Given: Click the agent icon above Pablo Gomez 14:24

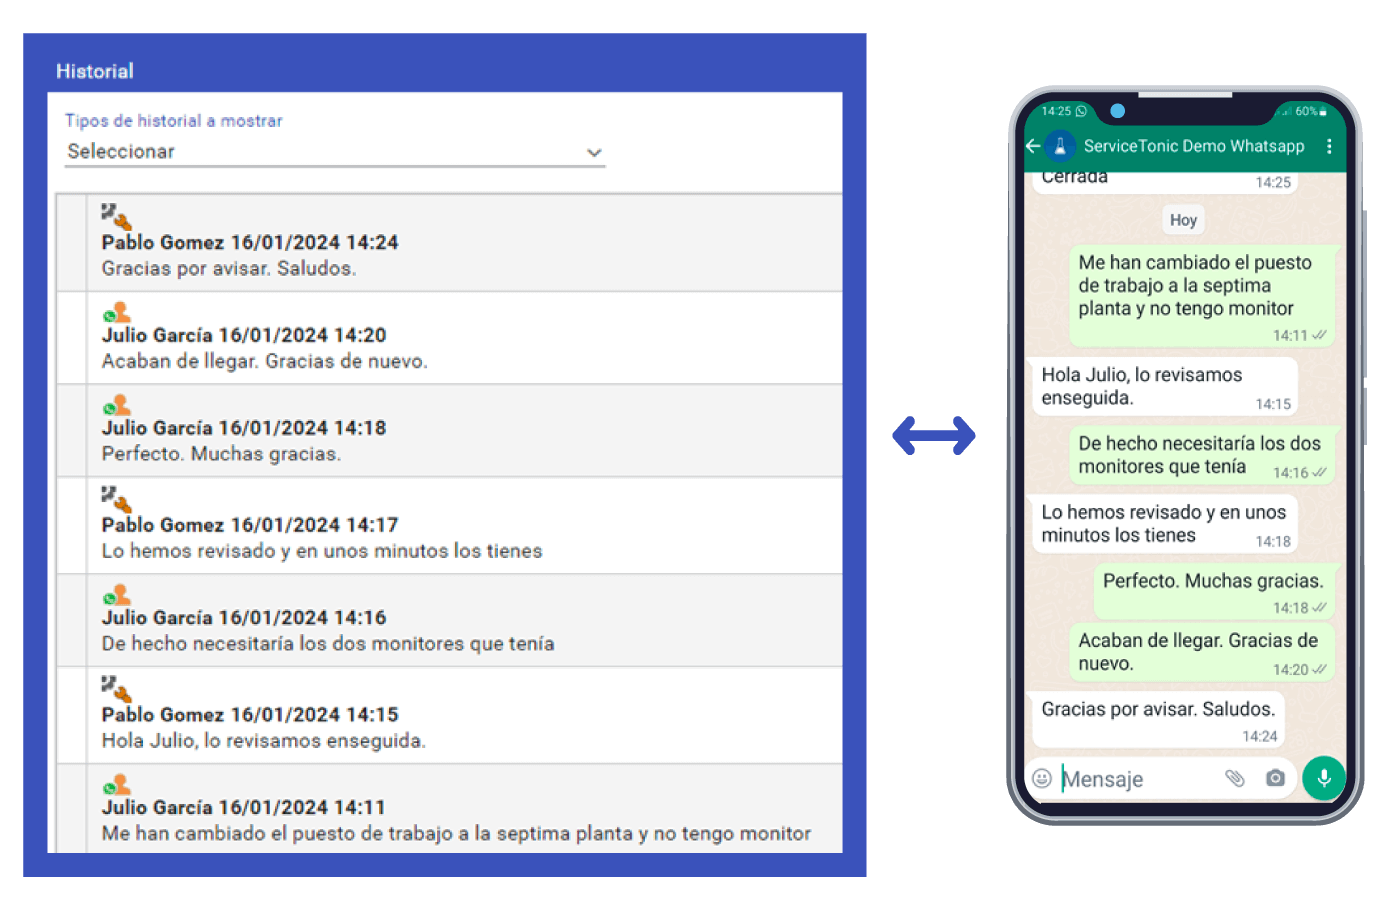Looking at the screenshot, I should pyautogui.click(x=116, y=216).
